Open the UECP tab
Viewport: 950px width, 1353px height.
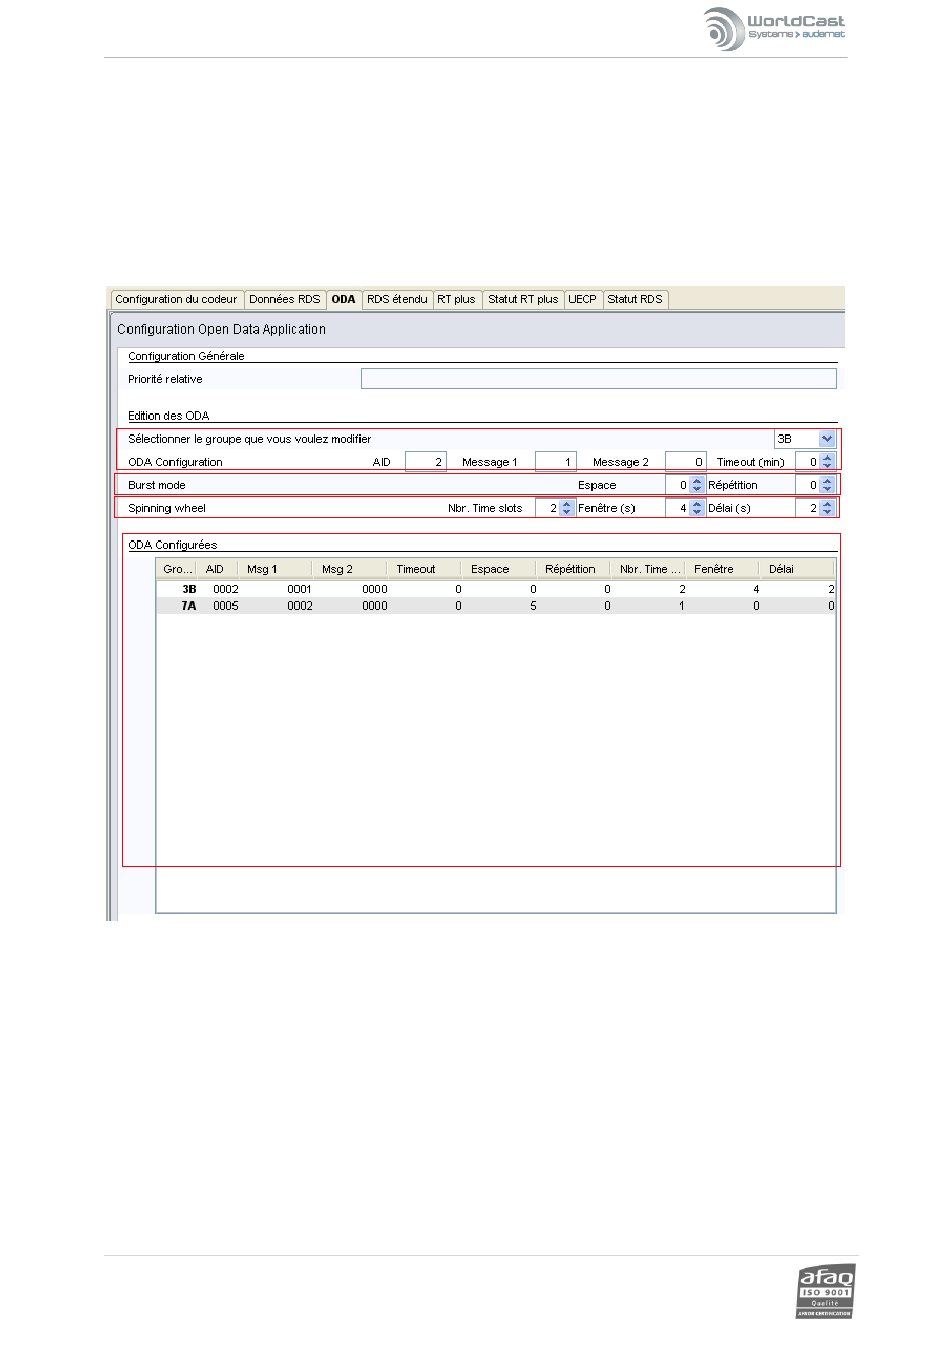click(582, 299)
